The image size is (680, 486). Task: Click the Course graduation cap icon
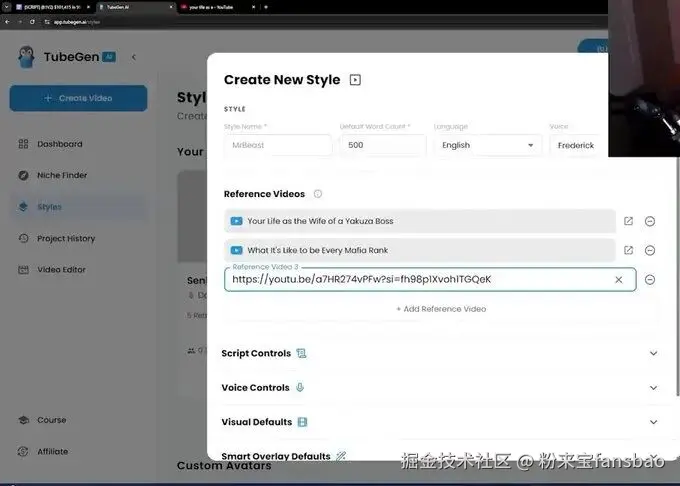click(23, 420)
